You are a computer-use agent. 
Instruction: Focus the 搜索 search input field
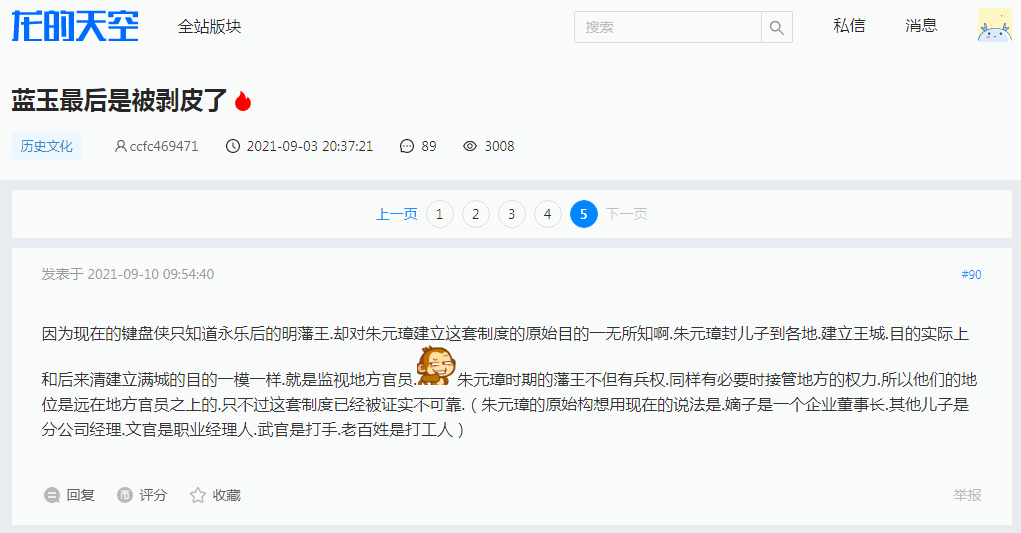tap(667, 27)
